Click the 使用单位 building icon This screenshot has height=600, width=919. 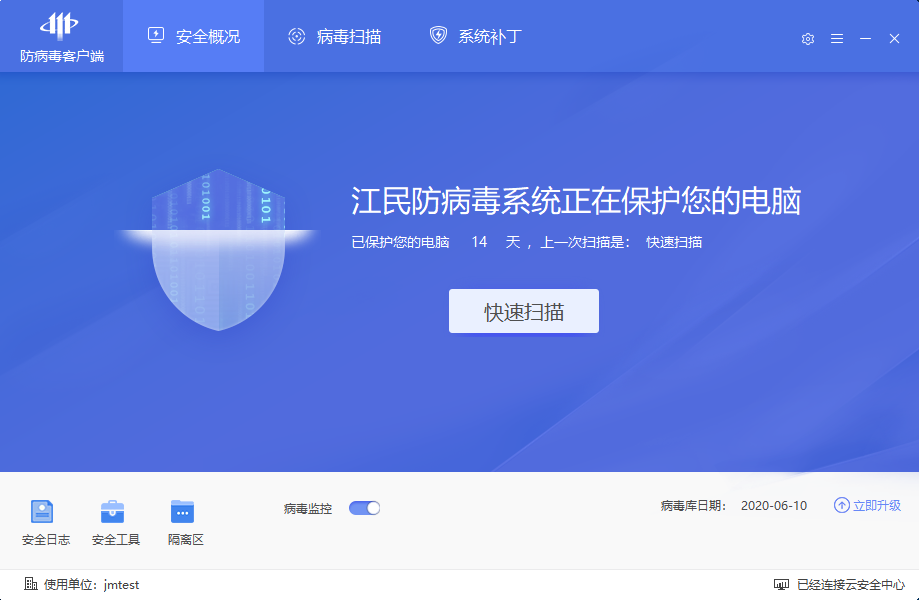(x=31, y=584)
